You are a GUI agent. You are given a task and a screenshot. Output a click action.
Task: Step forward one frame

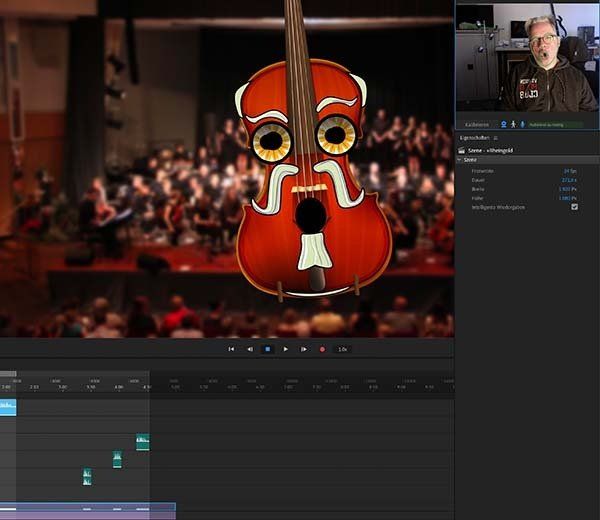[x=304, y=349]
